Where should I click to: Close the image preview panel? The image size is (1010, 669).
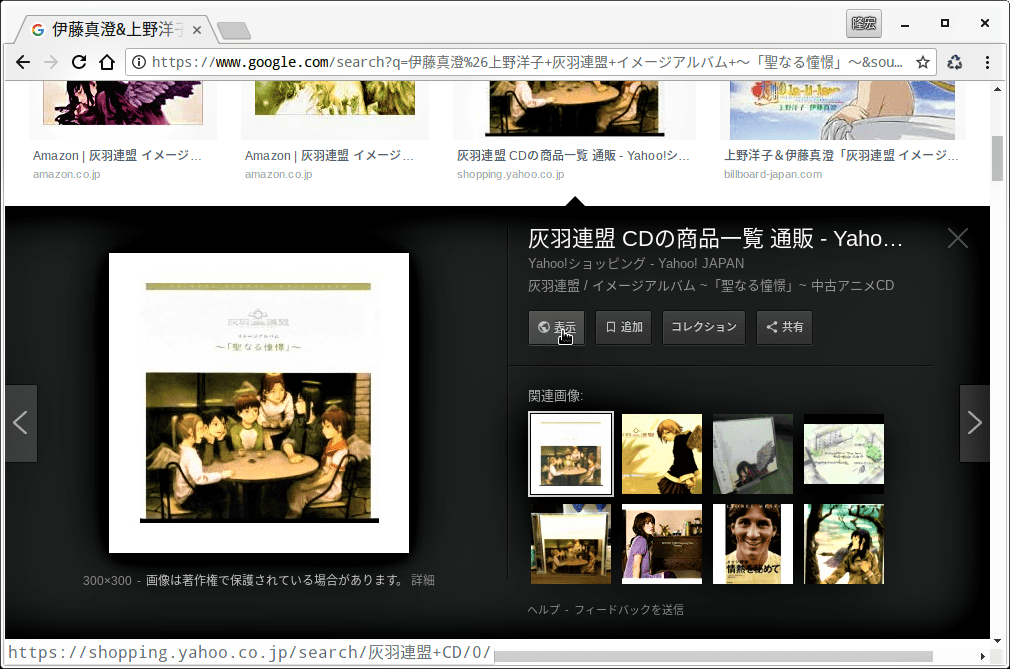(958, 238)
